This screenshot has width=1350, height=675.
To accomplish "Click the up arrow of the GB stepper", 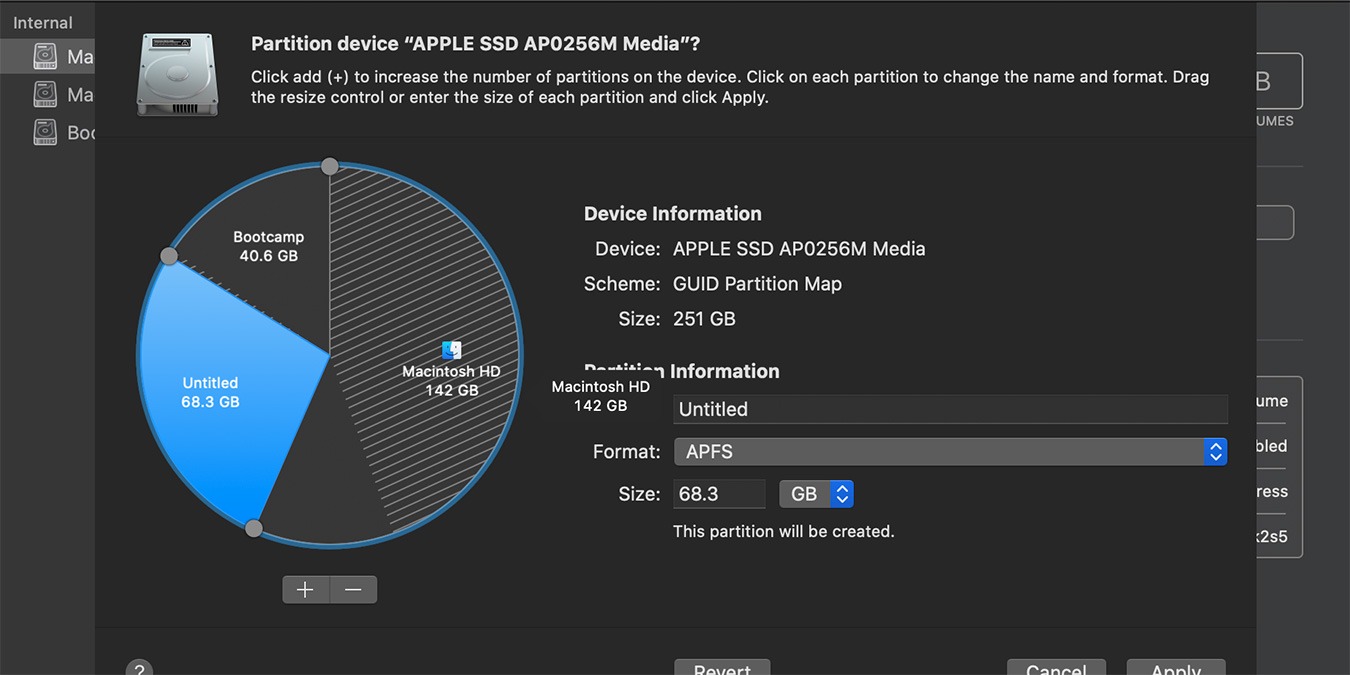I will 841,488.
